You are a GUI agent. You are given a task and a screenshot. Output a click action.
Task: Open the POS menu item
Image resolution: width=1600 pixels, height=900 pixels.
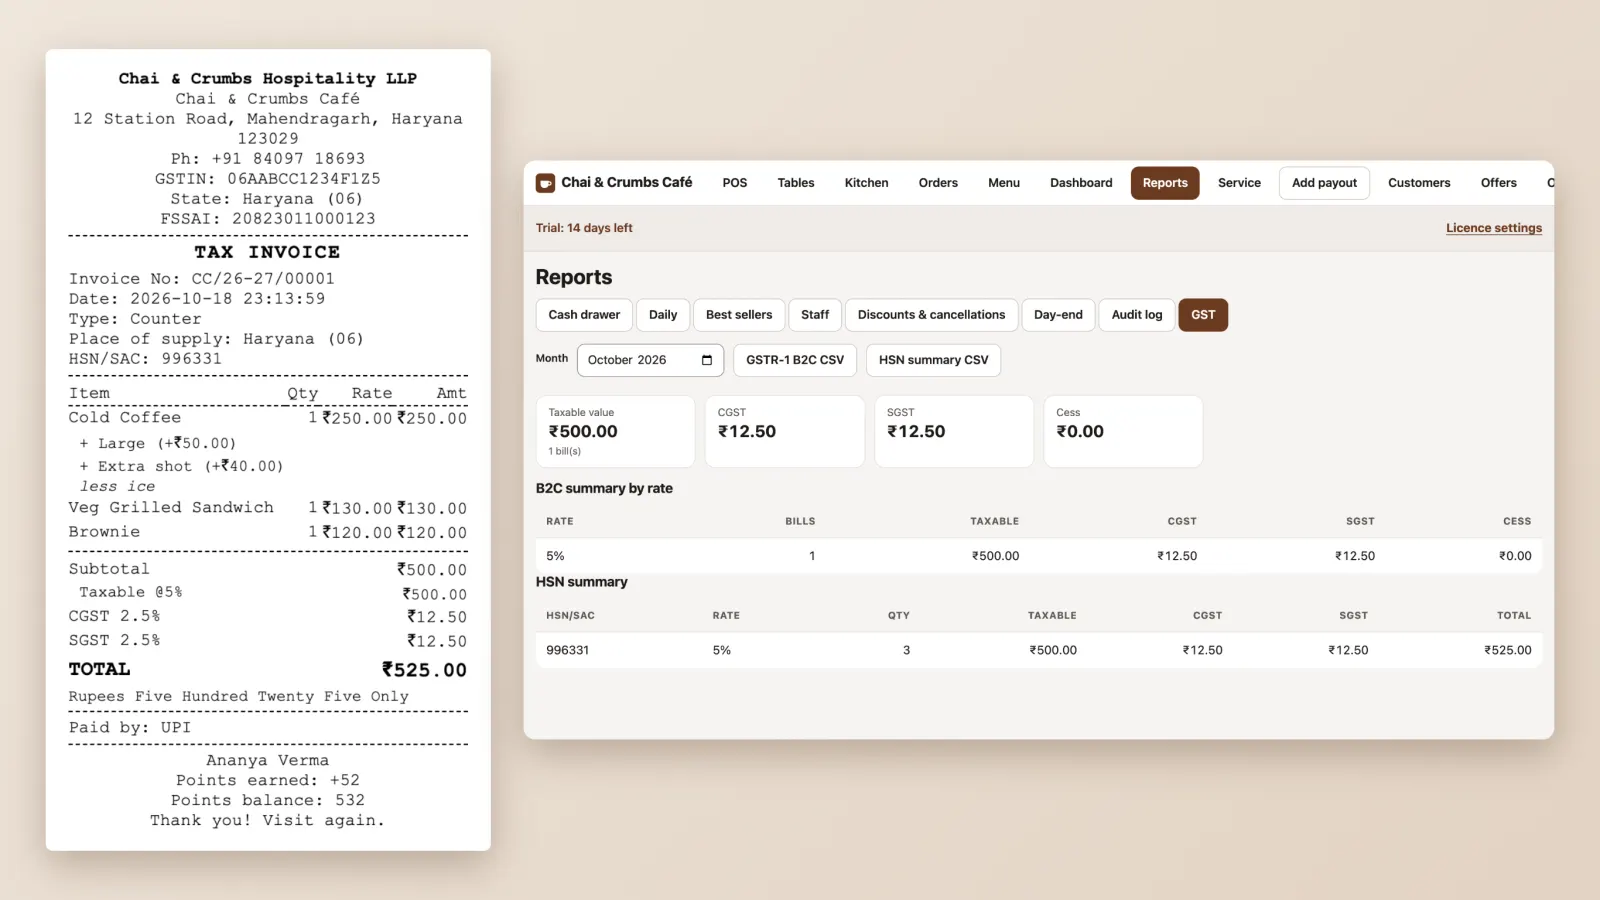tap(735, 183)
